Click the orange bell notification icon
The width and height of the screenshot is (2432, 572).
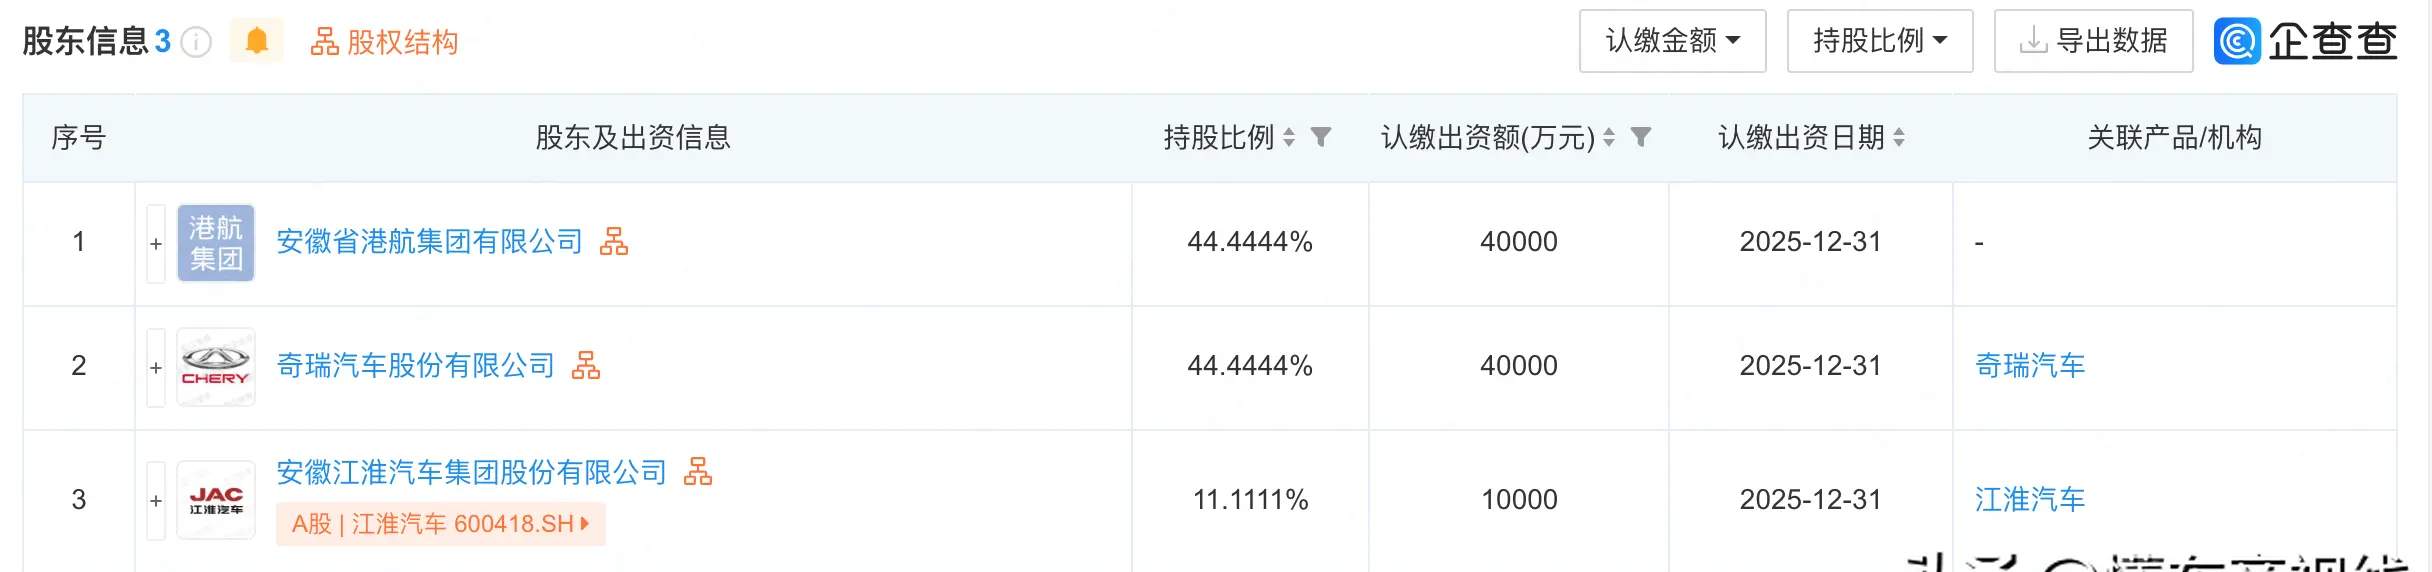tap(257, 41)
